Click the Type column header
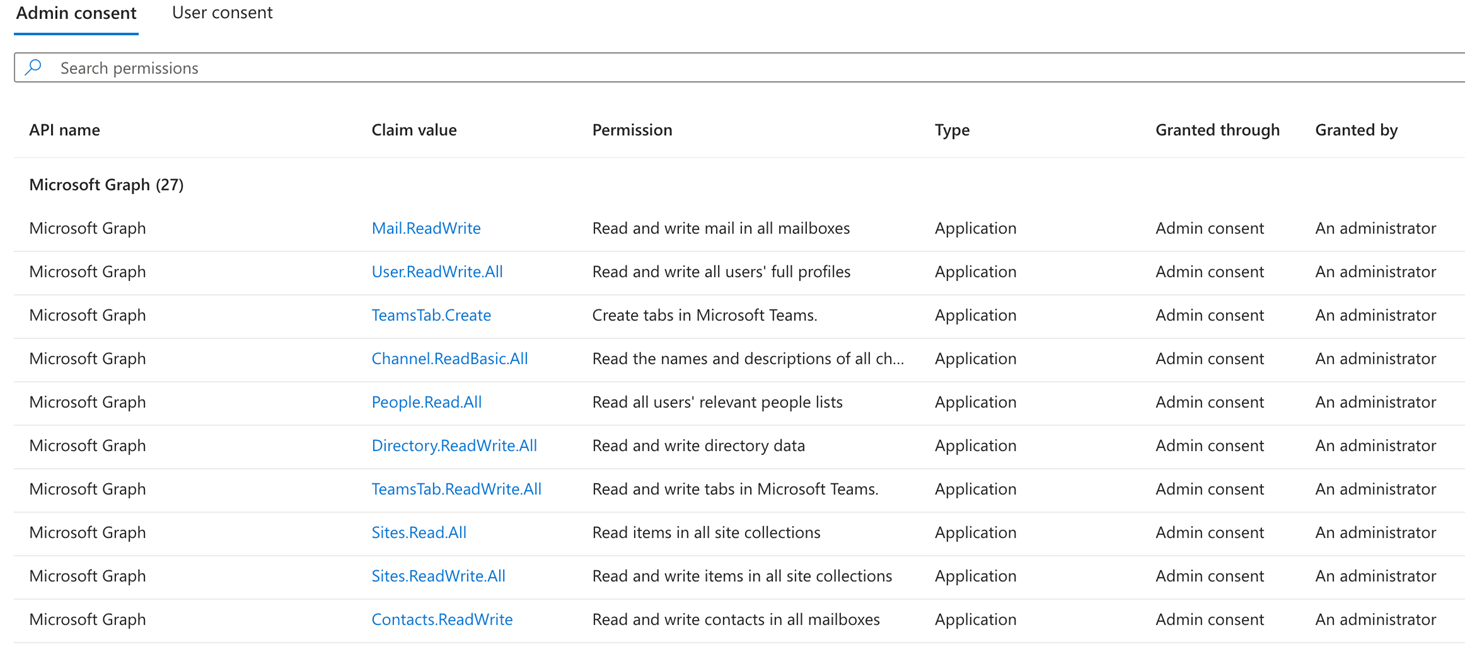1465x649 pixels. point(952,130)
